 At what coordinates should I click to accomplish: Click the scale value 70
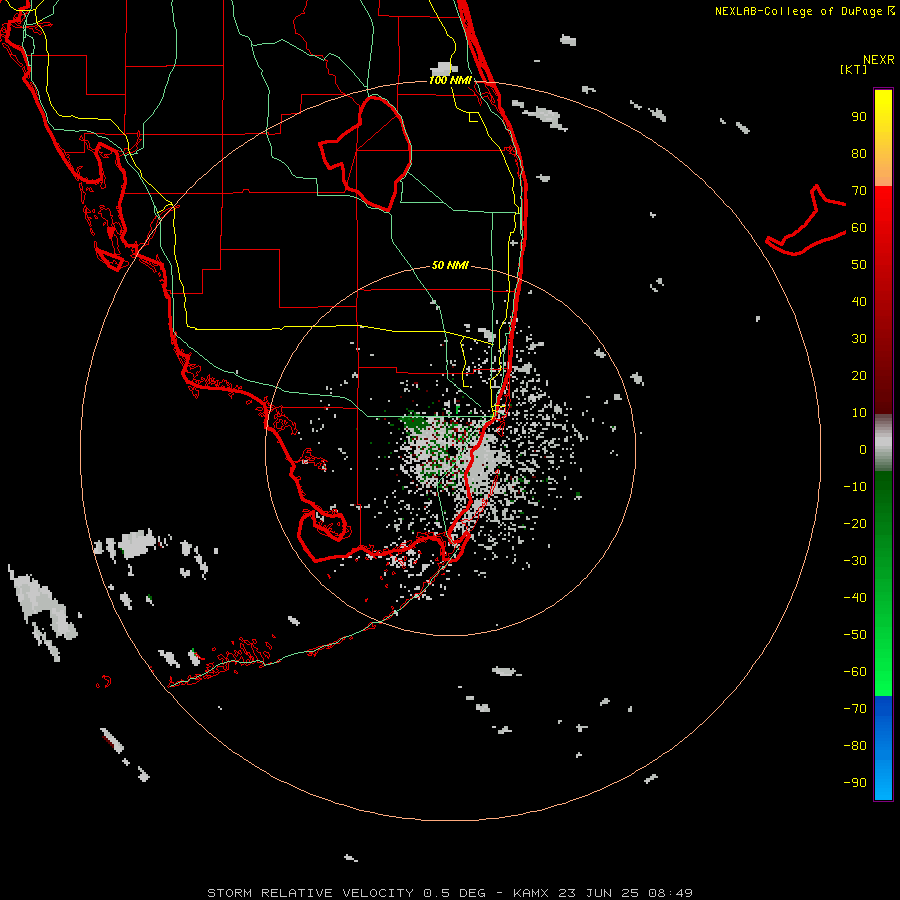tap(859, 191)
